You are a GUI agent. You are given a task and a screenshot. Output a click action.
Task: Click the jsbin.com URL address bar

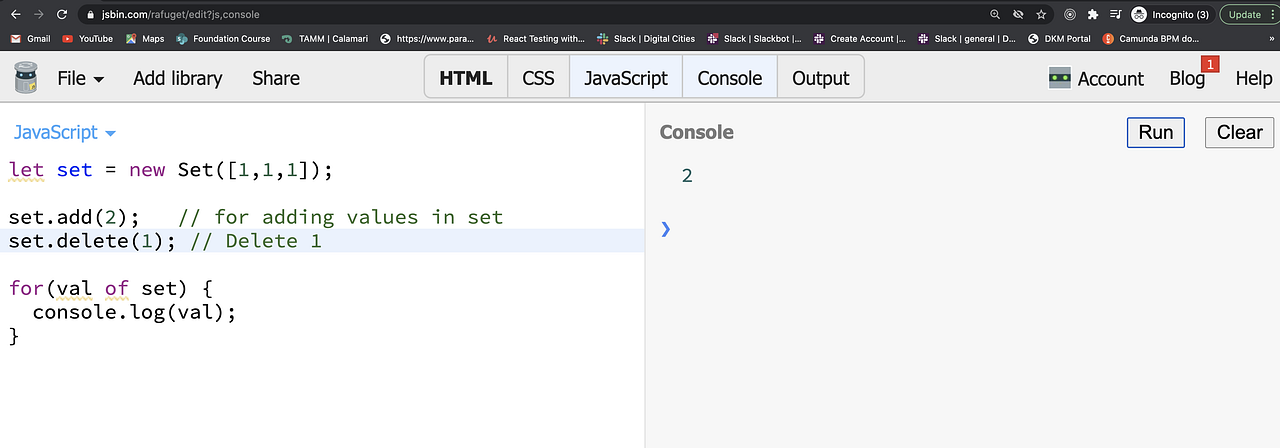[x=538, y=15]
